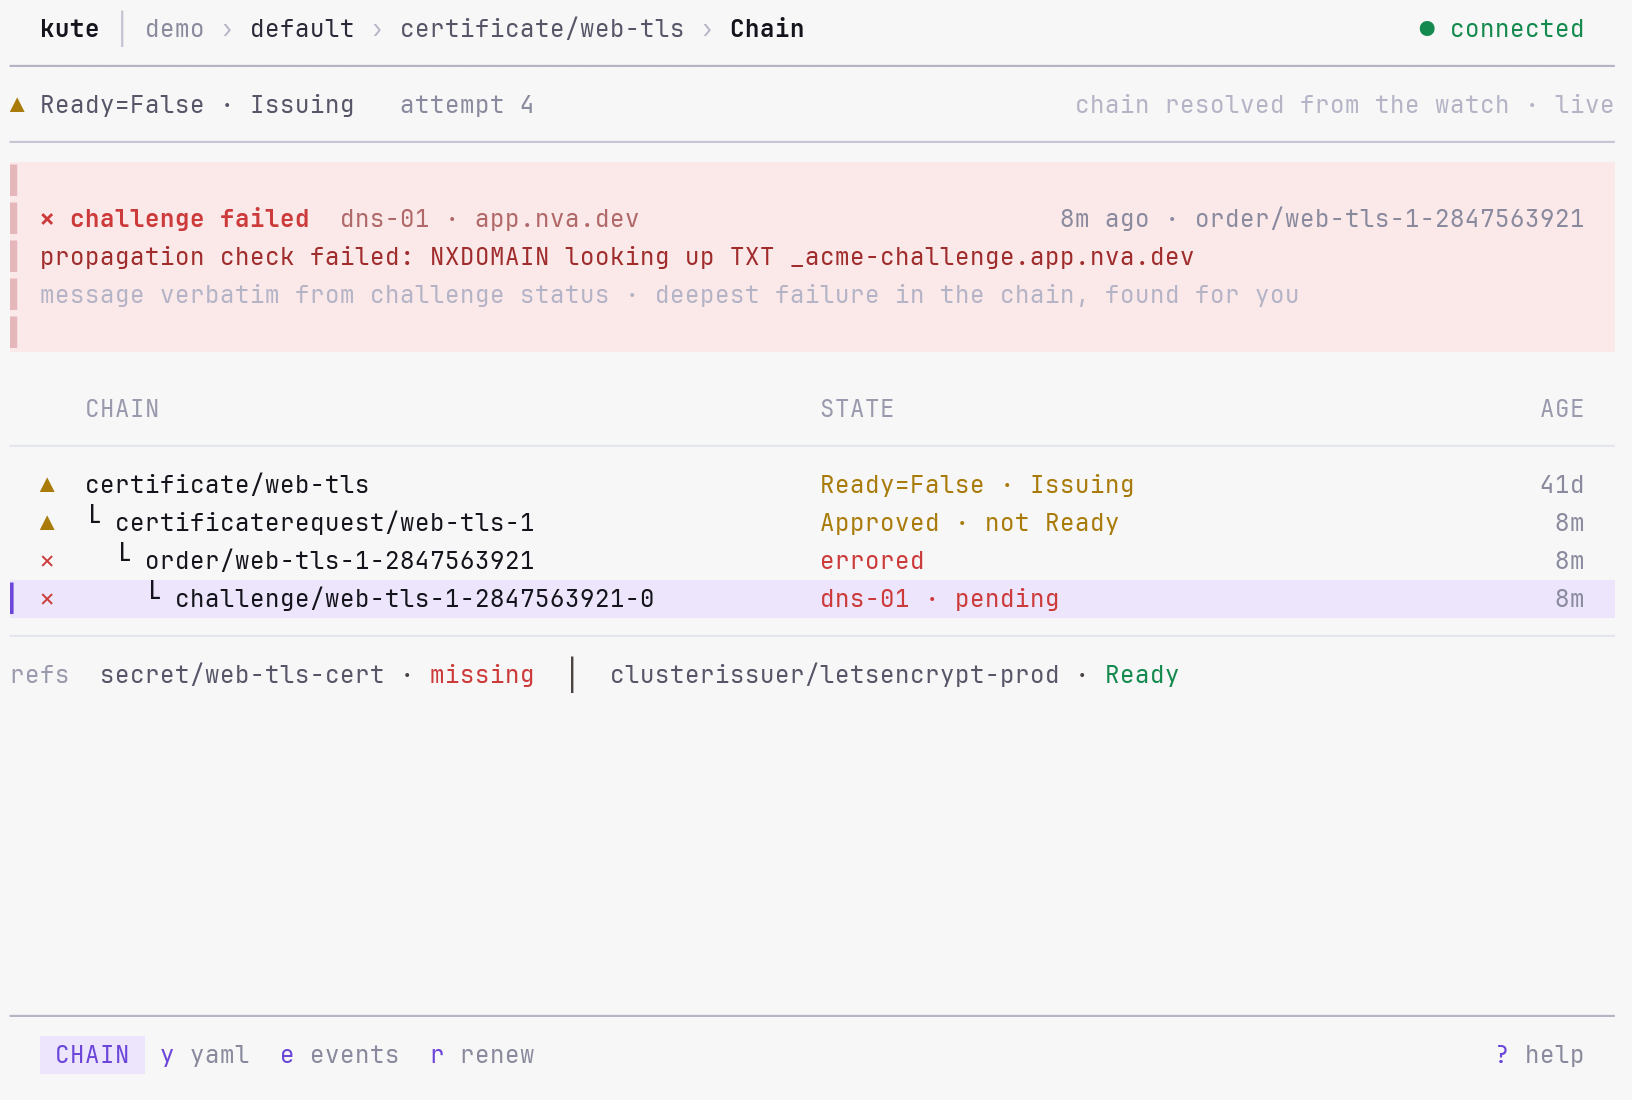Click the tree branch glyph before order/web-tls-1-2847563921
This screenshot has width=1632, height=1100.
click(x=124, y=554)
